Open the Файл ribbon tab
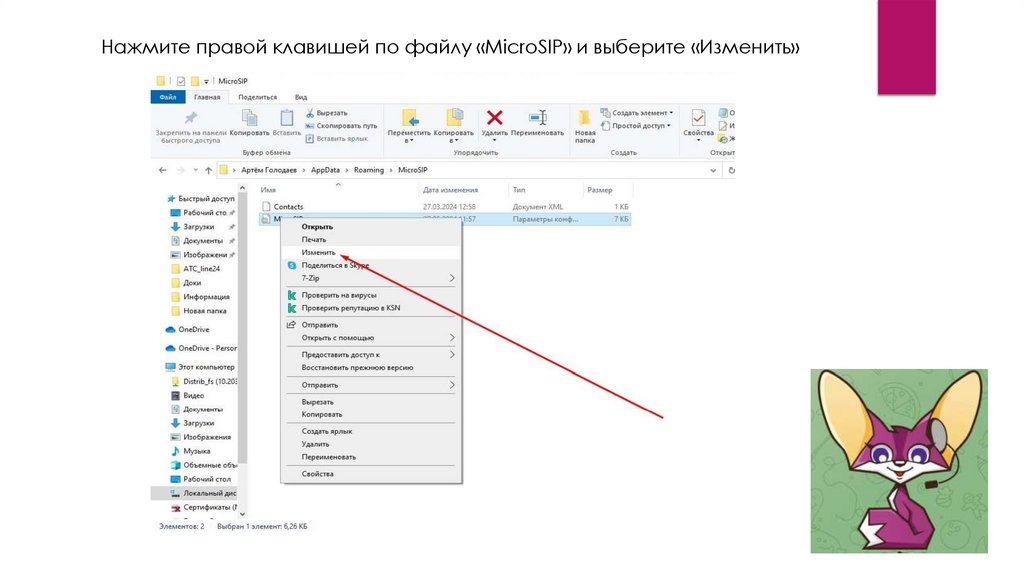 [x=168, y=97]
